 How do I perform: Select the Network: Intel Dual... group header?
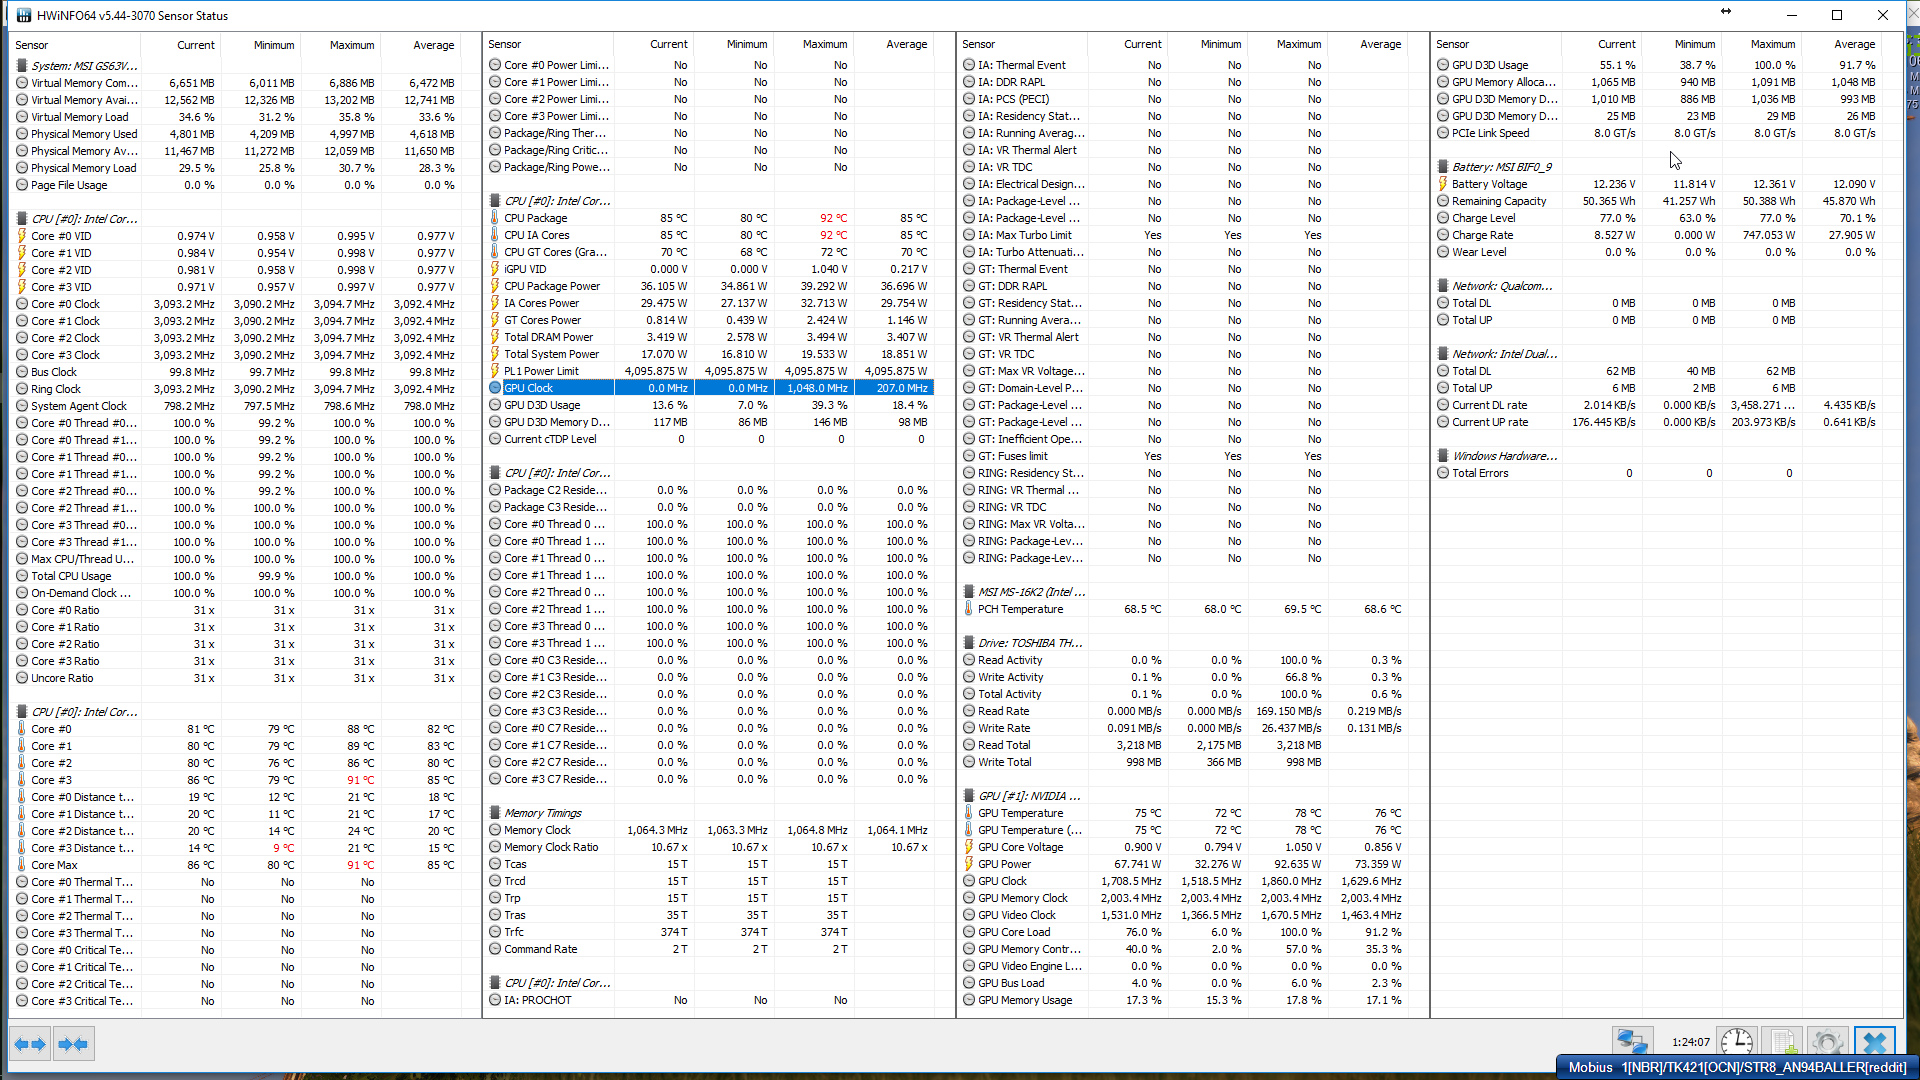coord(1504,354)
